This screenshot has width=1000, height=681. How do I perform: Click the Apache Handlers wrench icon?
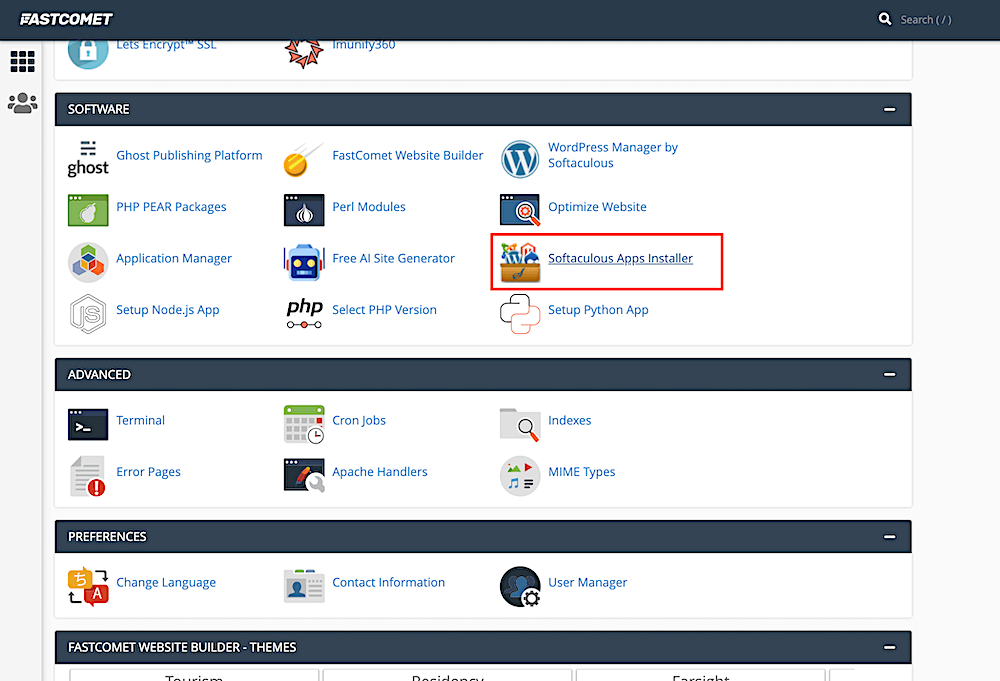tap(304, 476)
